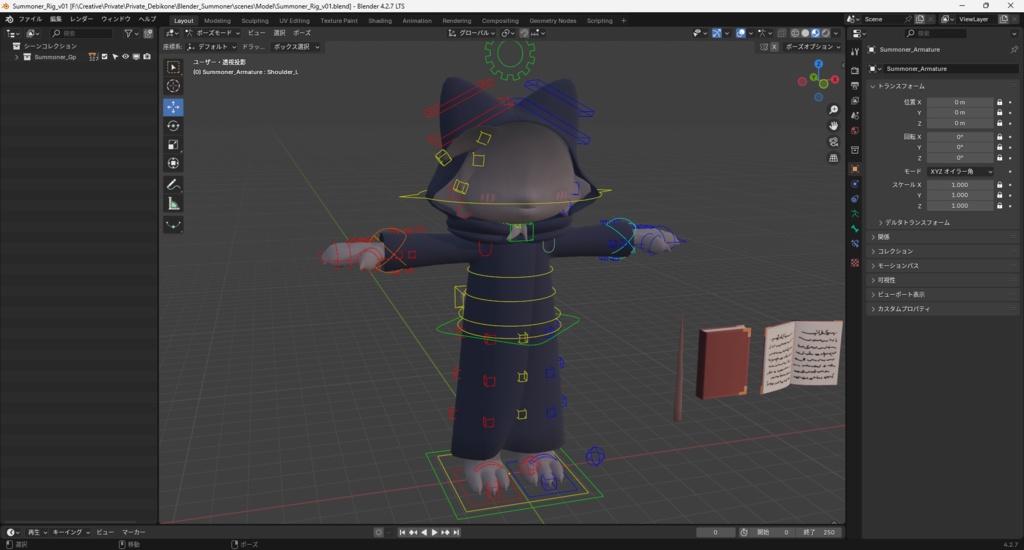Viewport: 1024px width, 550px height.
Task: Open Bone properties tab
Action: click(855, 229)
